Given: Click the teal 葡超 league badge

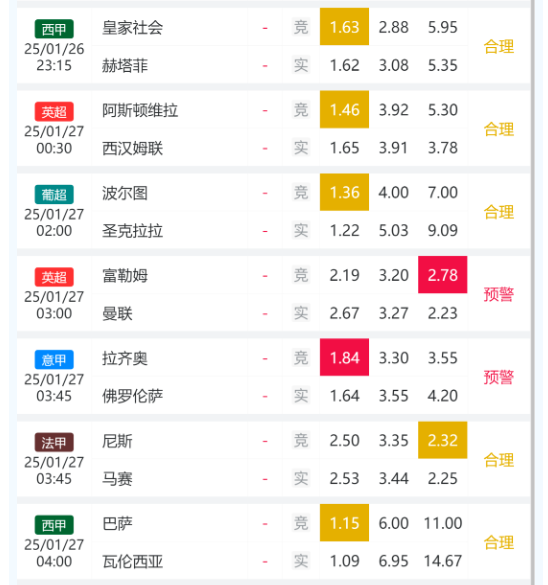Looking at the screenshot, I should 54,194.
